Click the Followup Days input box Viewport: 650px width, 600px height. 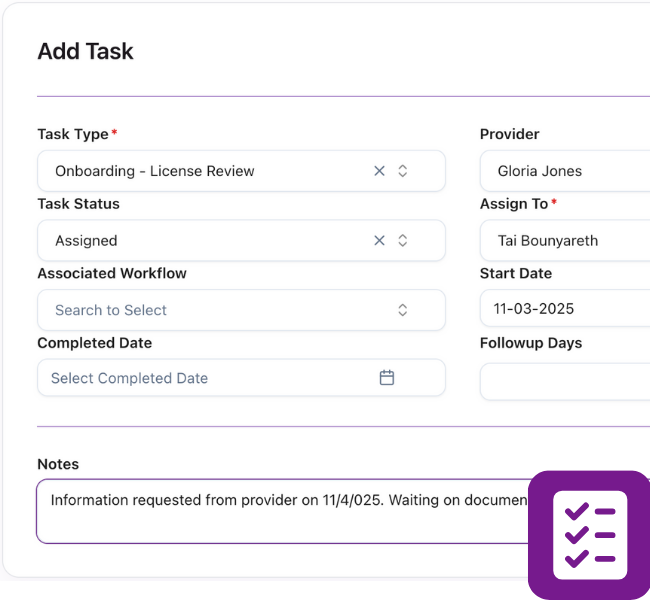click(565, 381)
